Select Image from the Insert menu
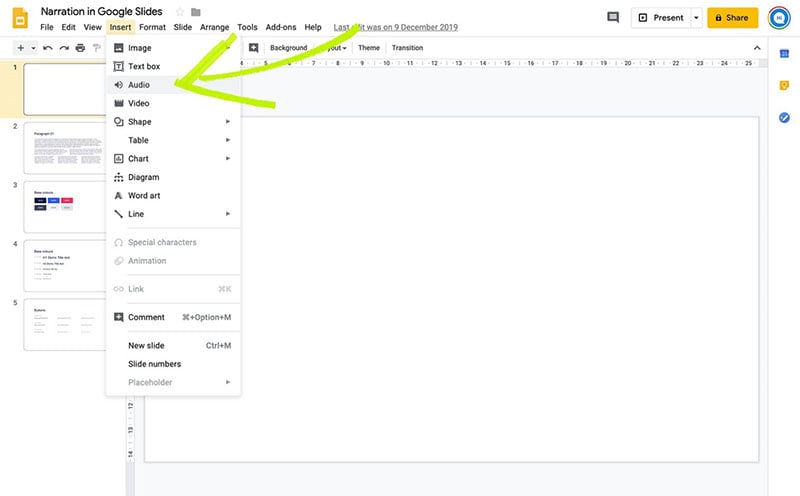This screenshot has height=496, width=800. pyautogui.click(x=173, y=48)
